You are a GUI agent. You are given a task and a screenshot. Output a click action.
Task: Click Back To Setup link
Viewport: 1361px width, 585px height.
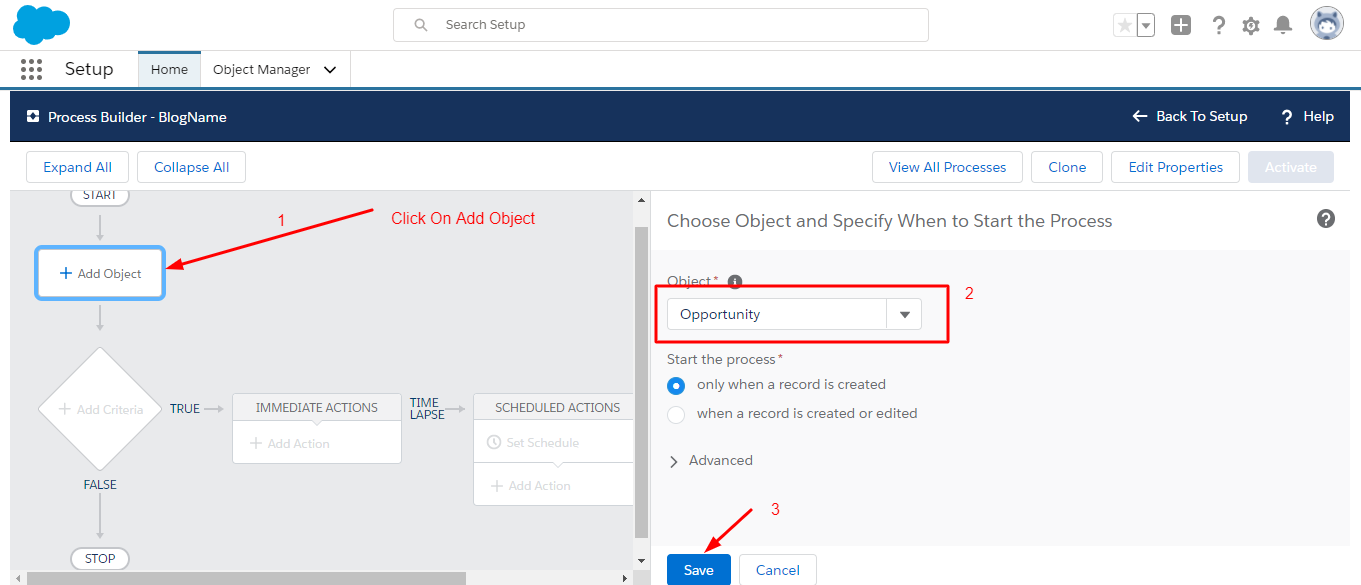pos(1190,116)
